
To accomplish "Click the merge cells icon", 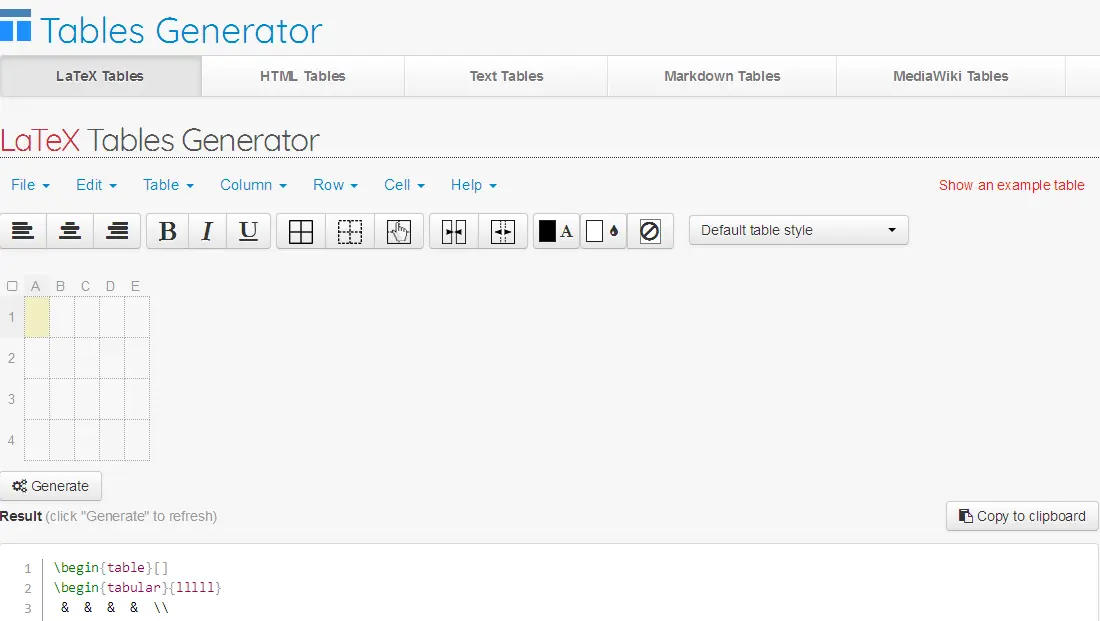I will pos(454,232).
